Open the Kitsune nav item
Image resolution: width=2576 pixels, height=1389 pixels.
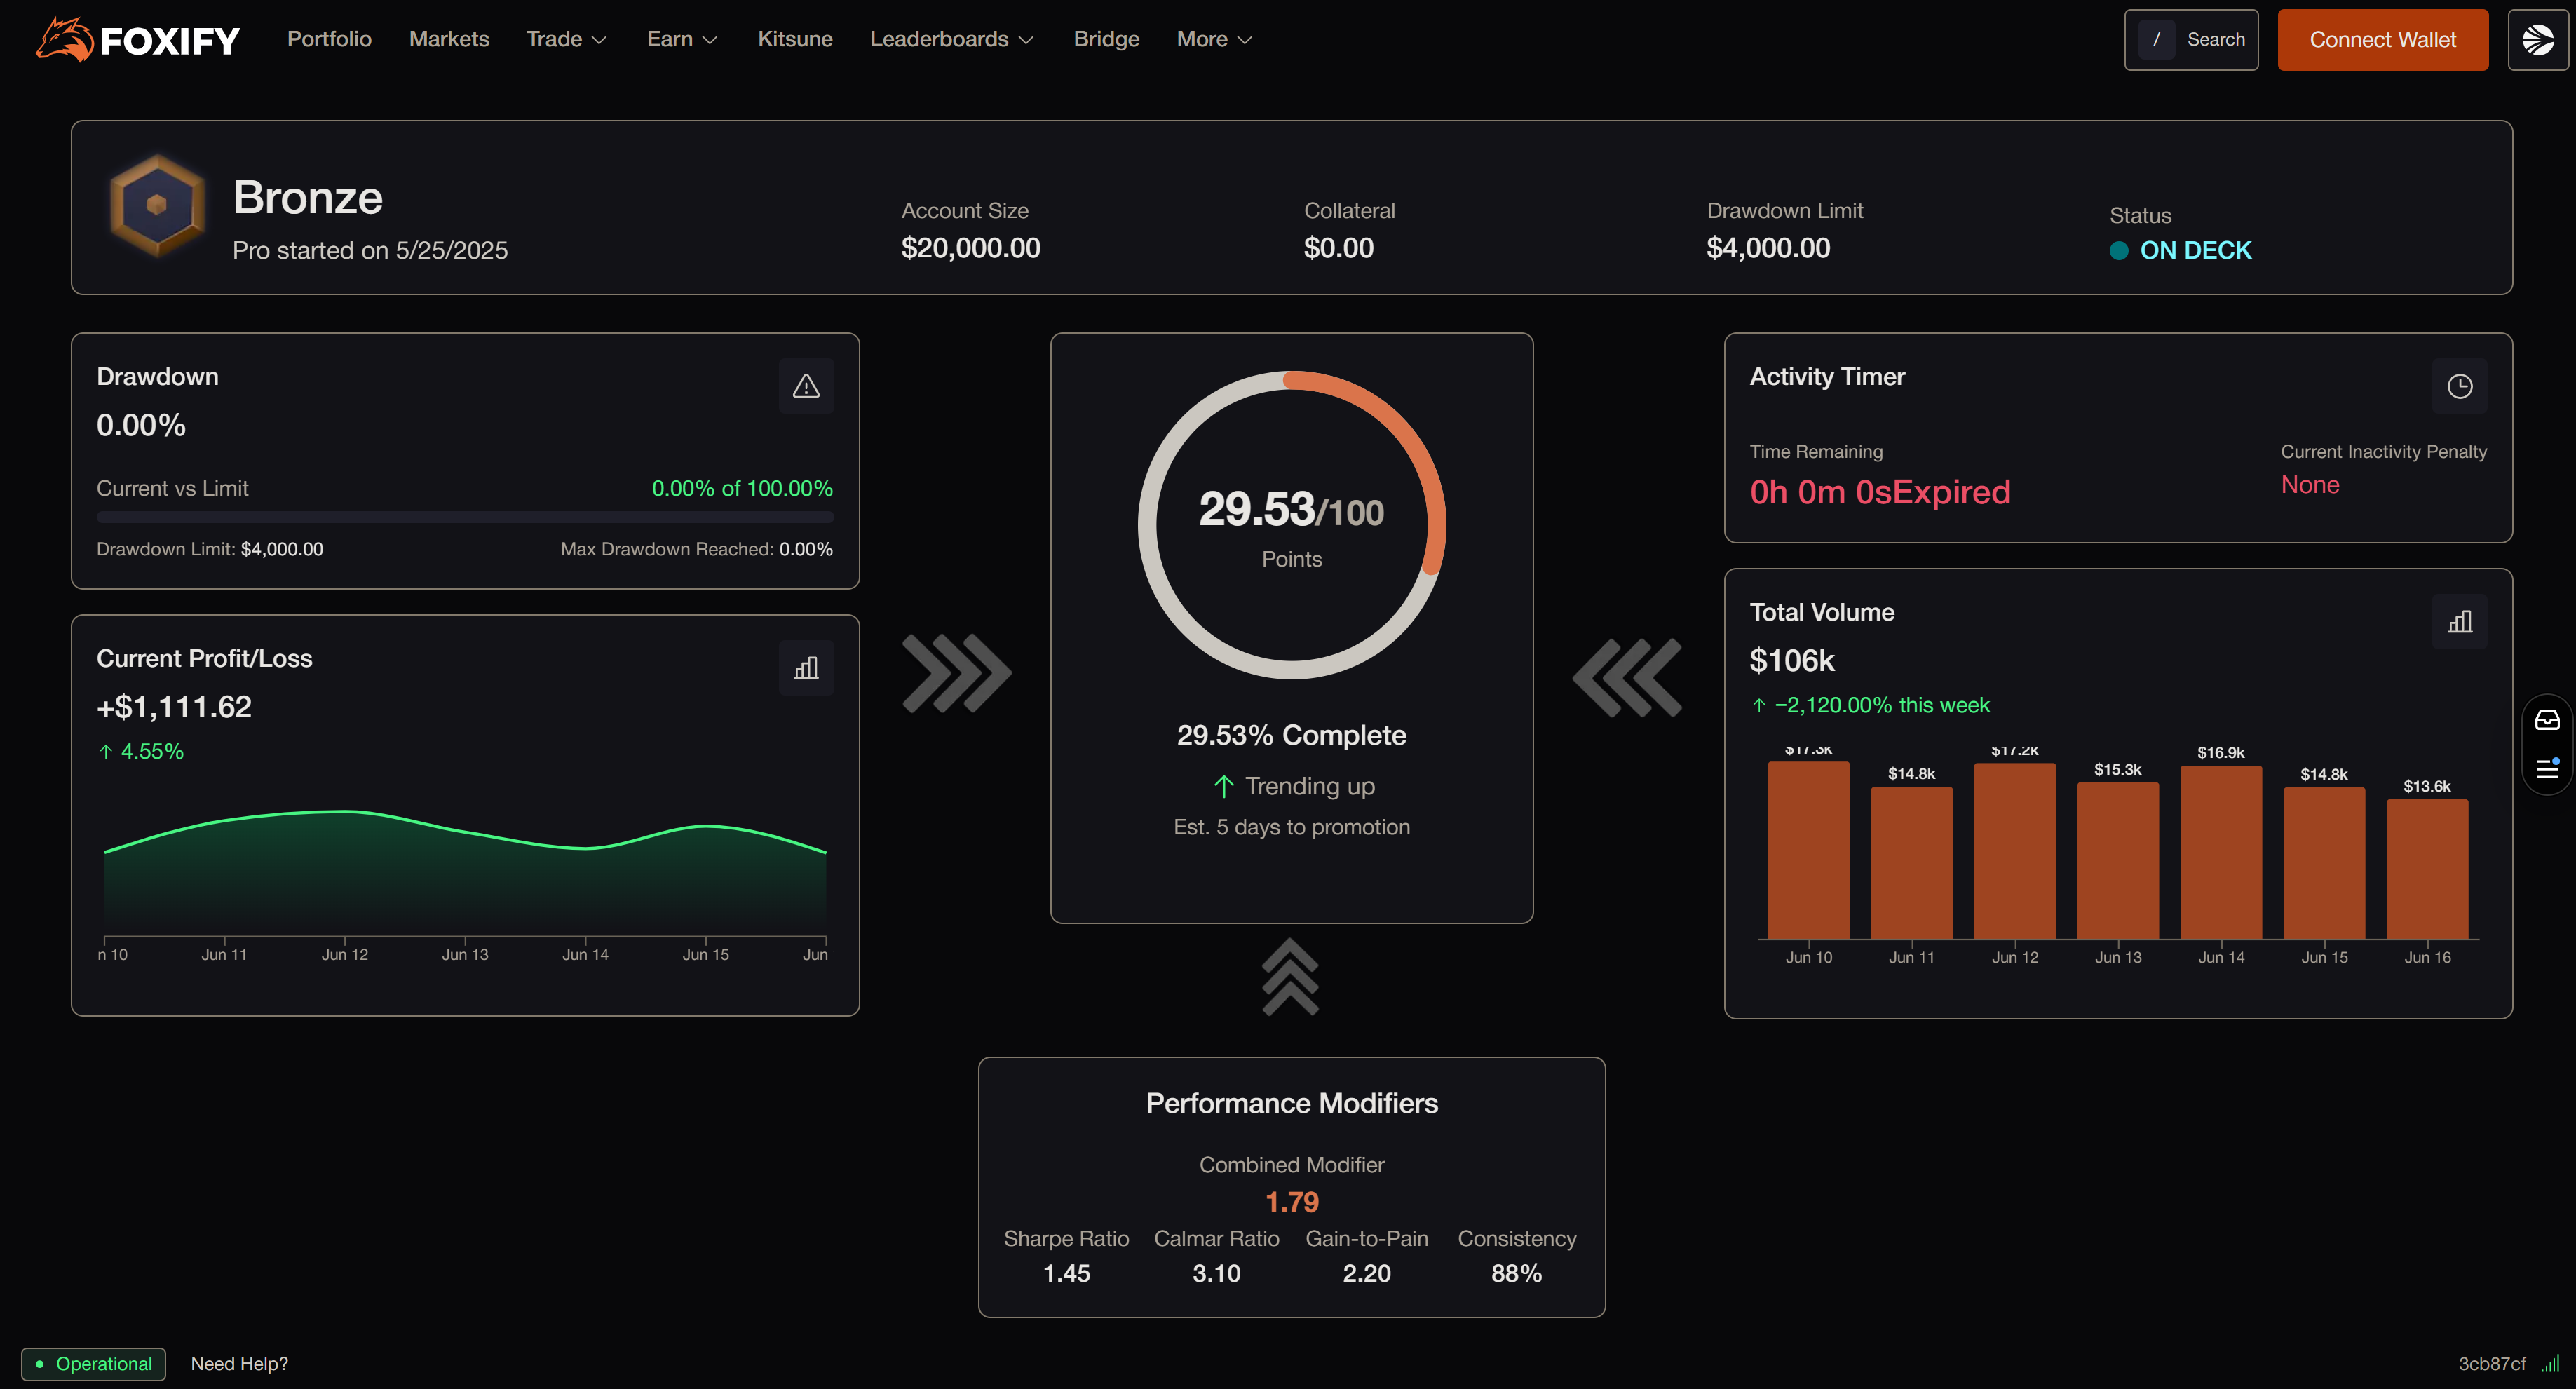[795, 40]
